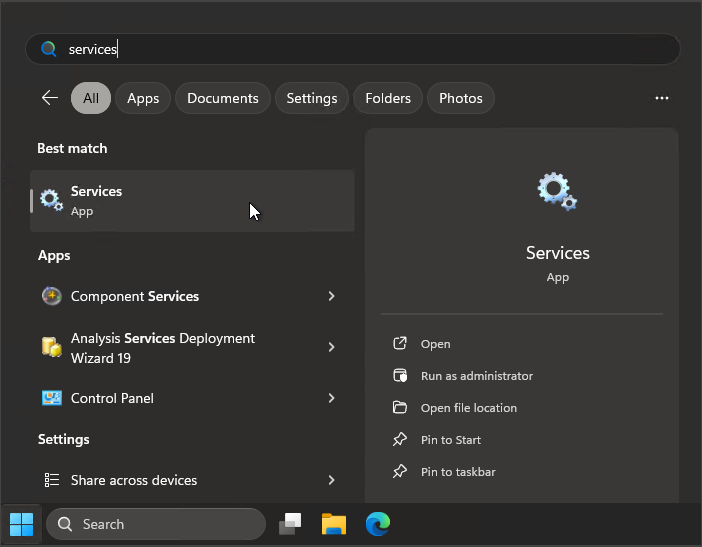Click the Component Services result text

(135, 296)
